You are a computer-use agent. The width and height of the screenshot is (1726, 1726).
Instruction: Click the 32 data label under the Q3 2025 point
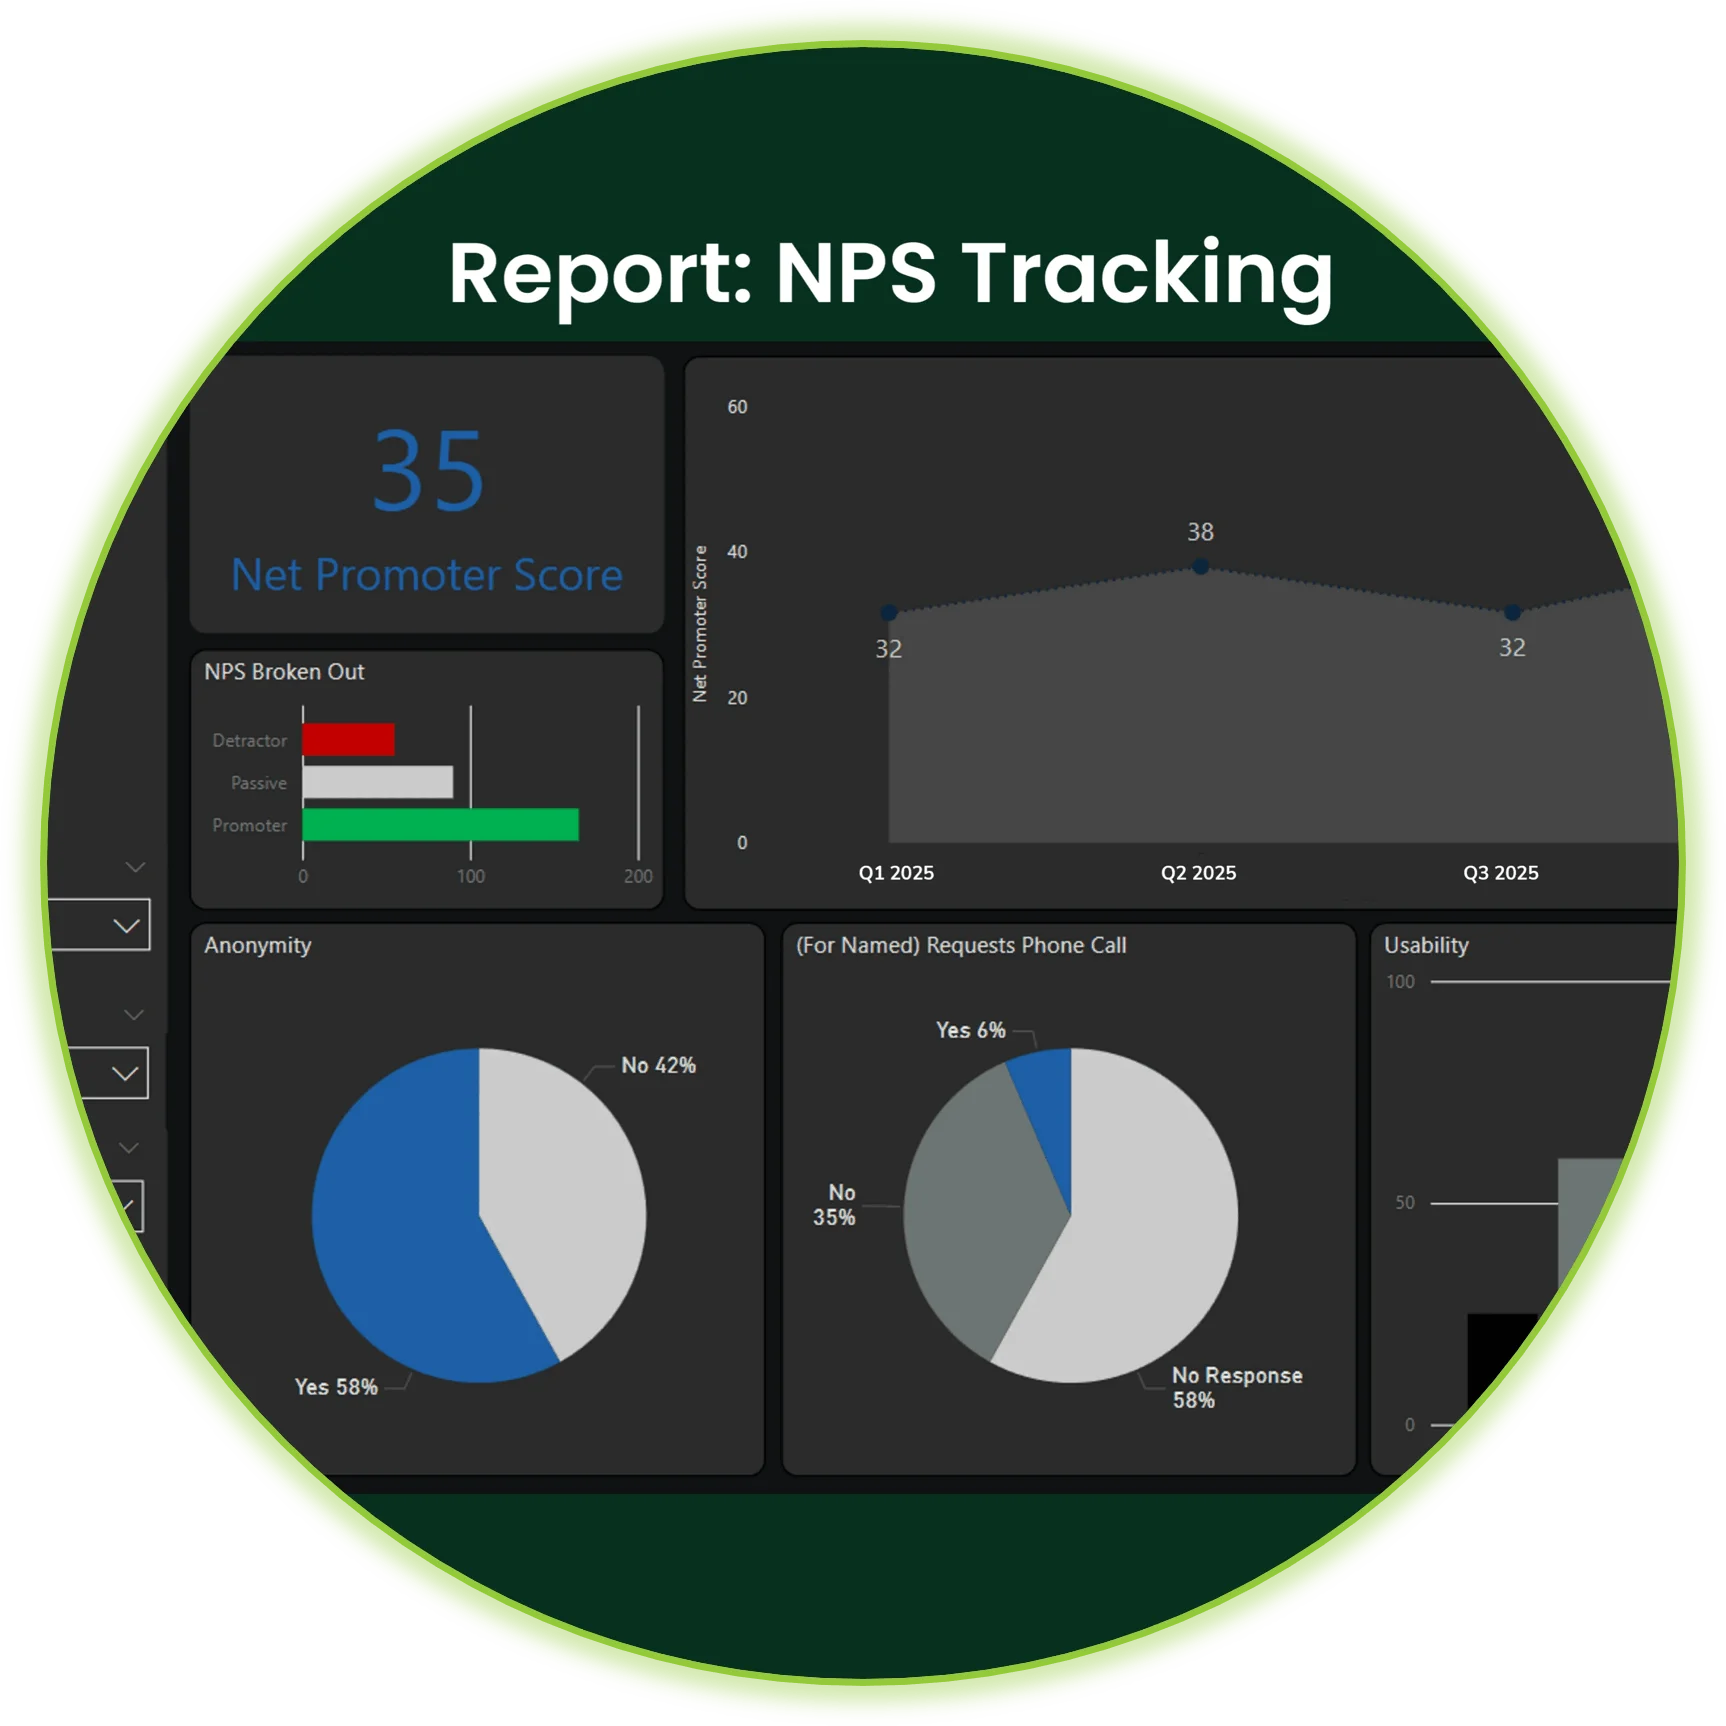1512,648
